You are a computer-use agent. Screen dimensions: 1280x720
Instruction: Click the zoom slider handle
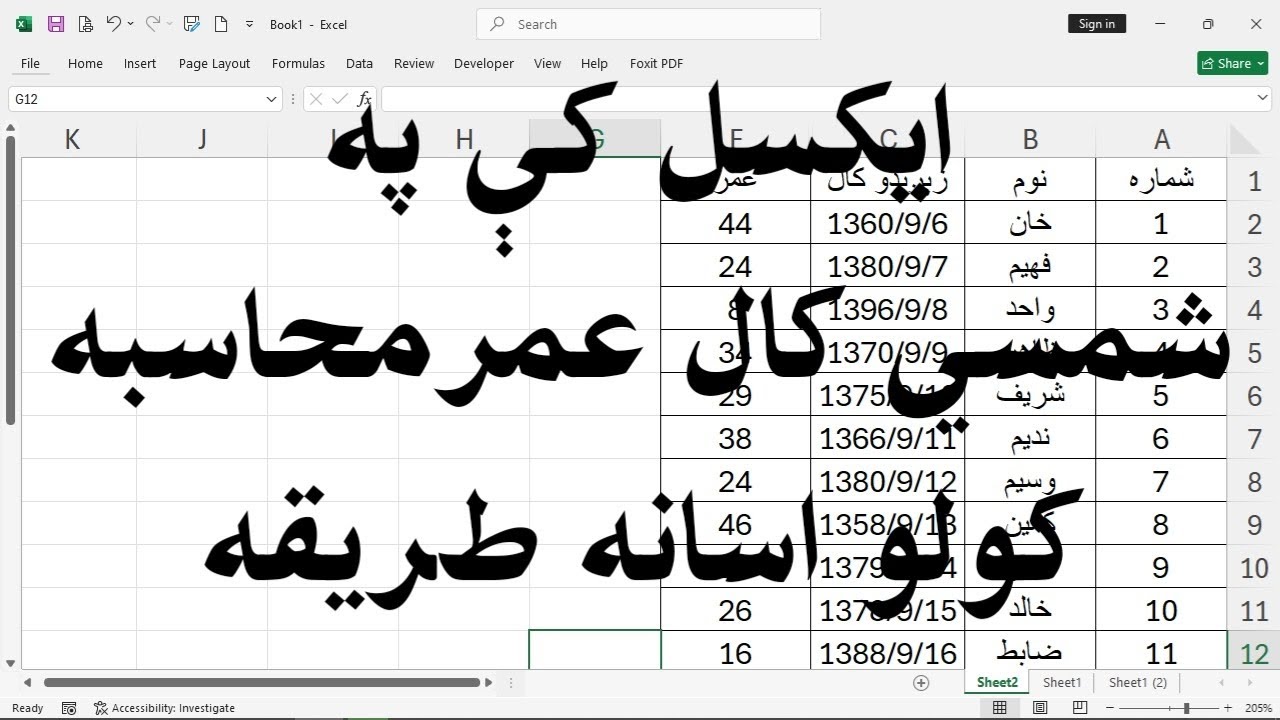pyautogui.click(x=1186, y=708)
